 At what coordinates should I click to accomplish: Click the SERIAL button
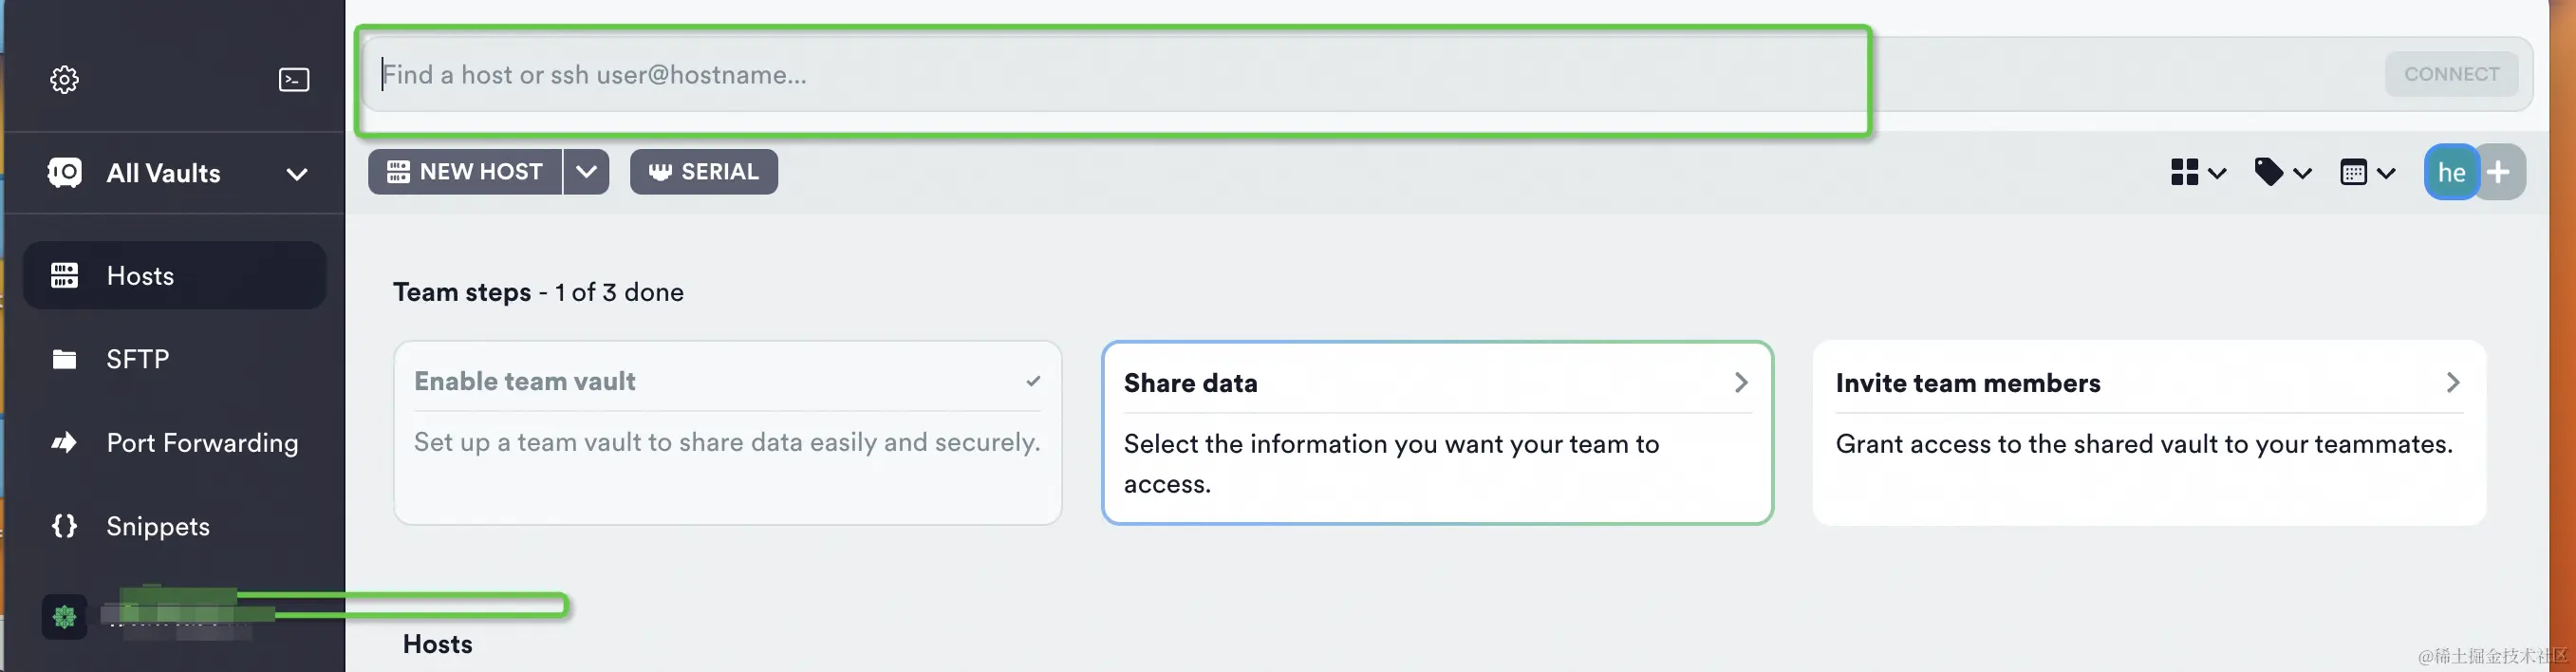[x=704, y=172]
